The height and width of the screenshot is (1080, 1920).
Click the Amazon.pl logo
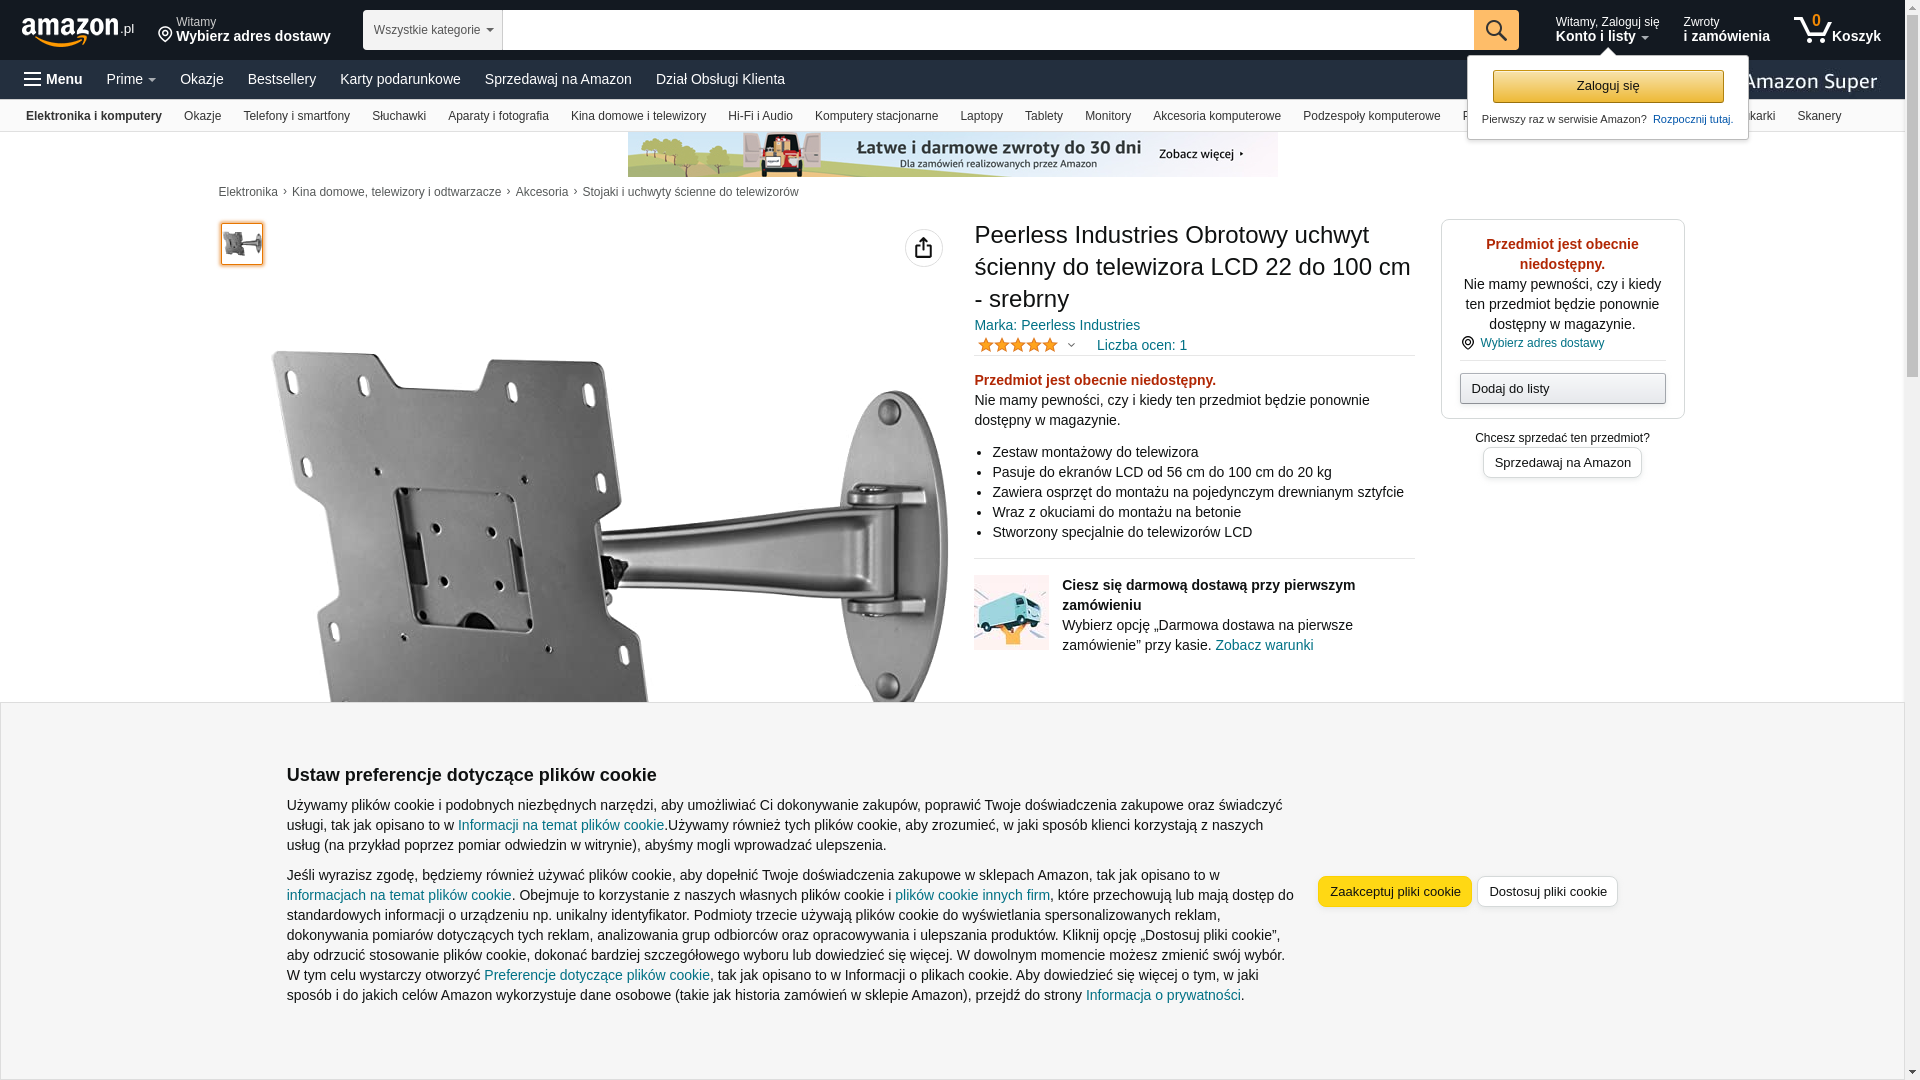point(78,30)
